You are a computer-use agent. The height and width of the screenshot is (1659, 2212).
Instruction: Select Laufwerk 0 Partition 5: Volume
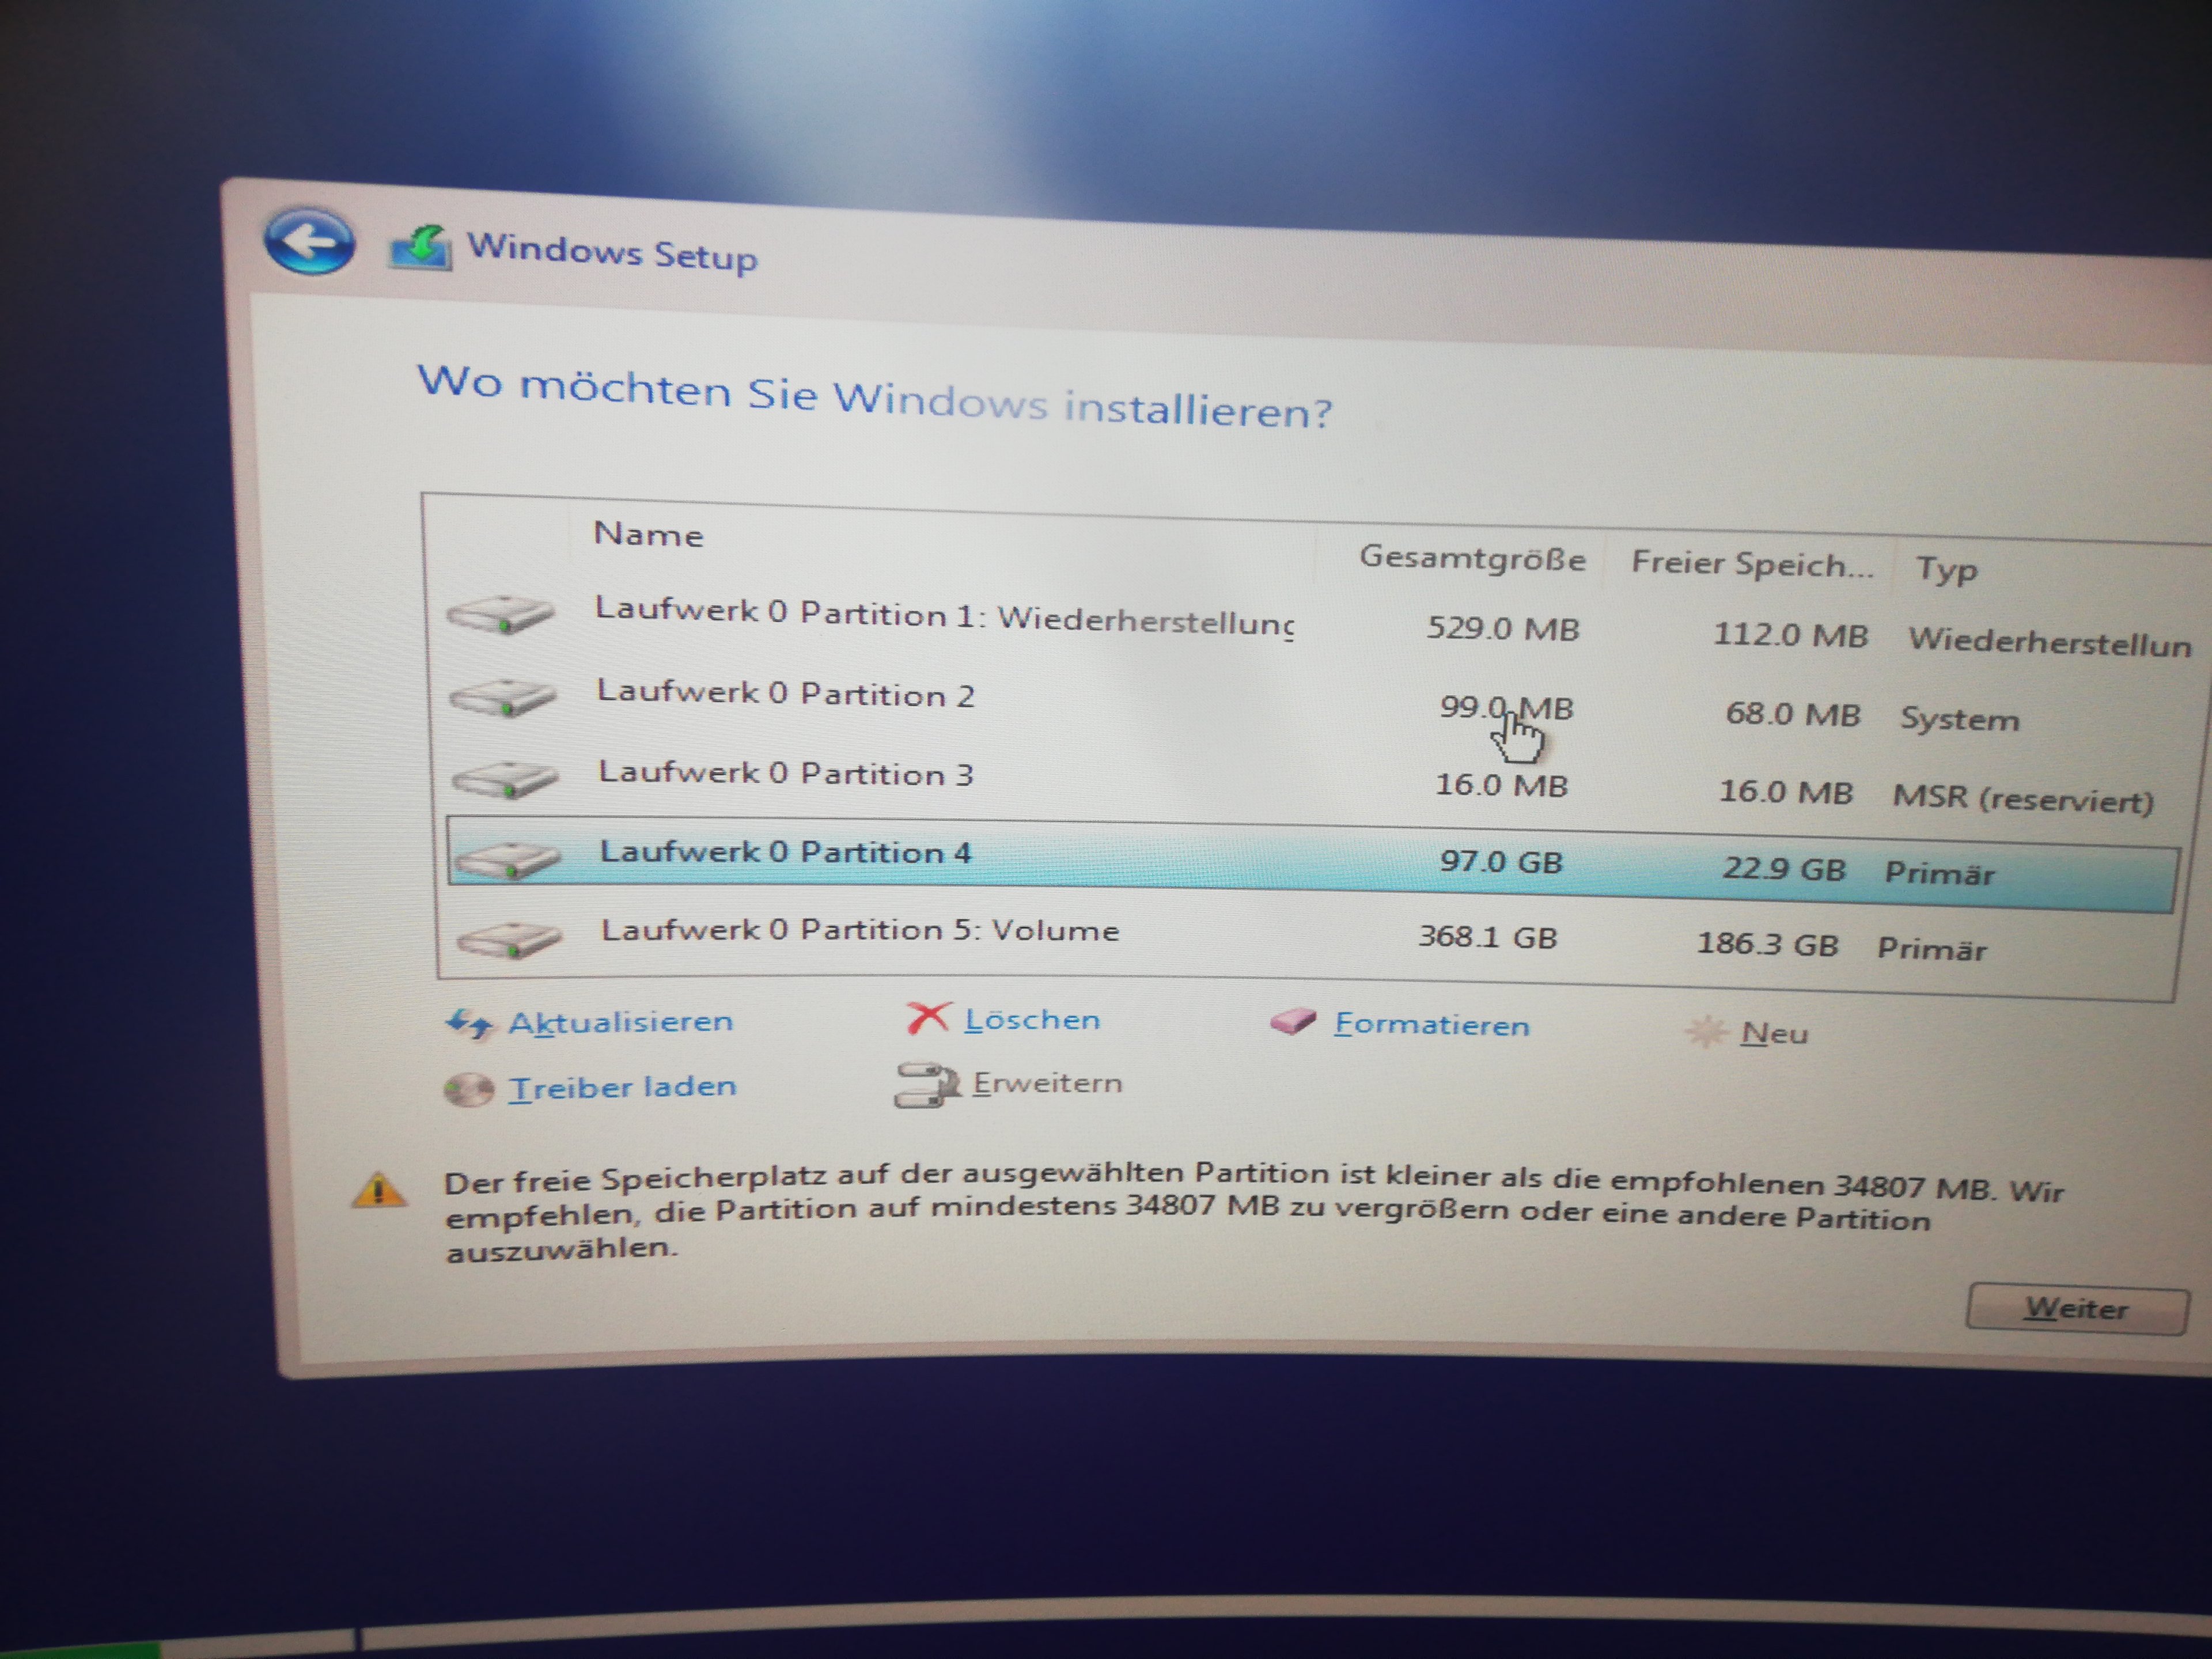pyautogui.click(x=860, y=931)
